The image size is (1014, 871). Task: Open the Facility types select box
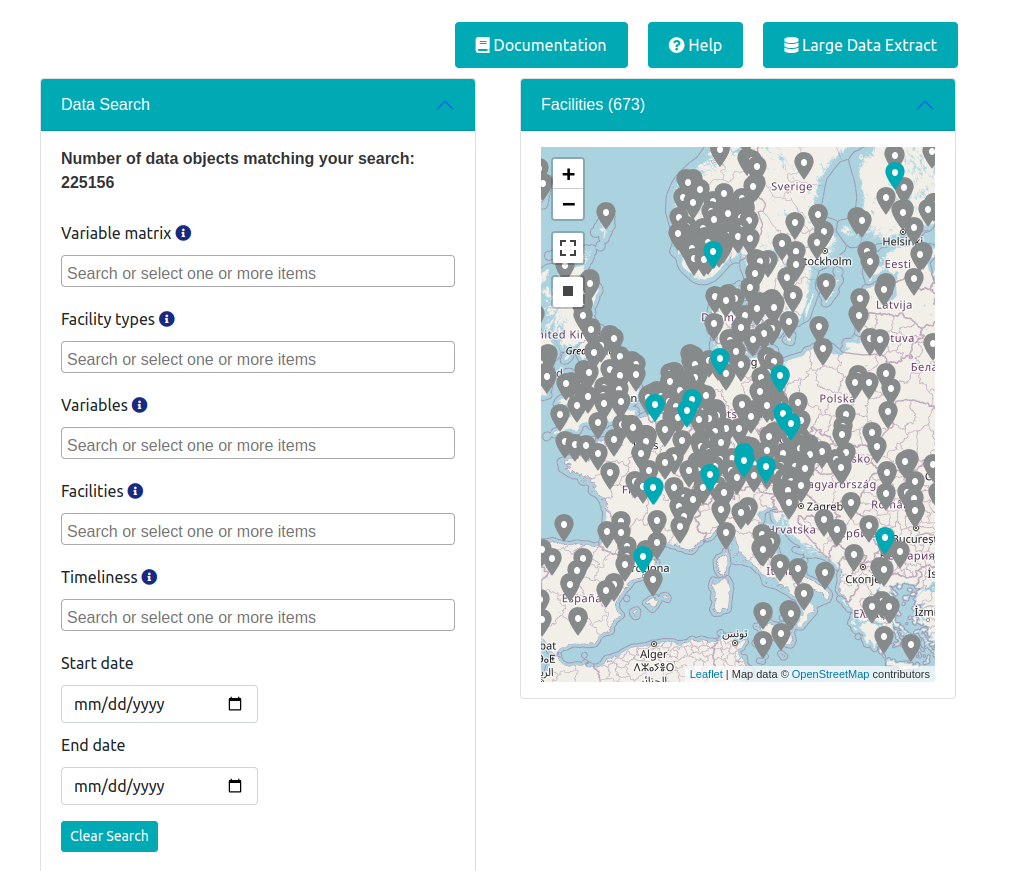tap(258, 358)
